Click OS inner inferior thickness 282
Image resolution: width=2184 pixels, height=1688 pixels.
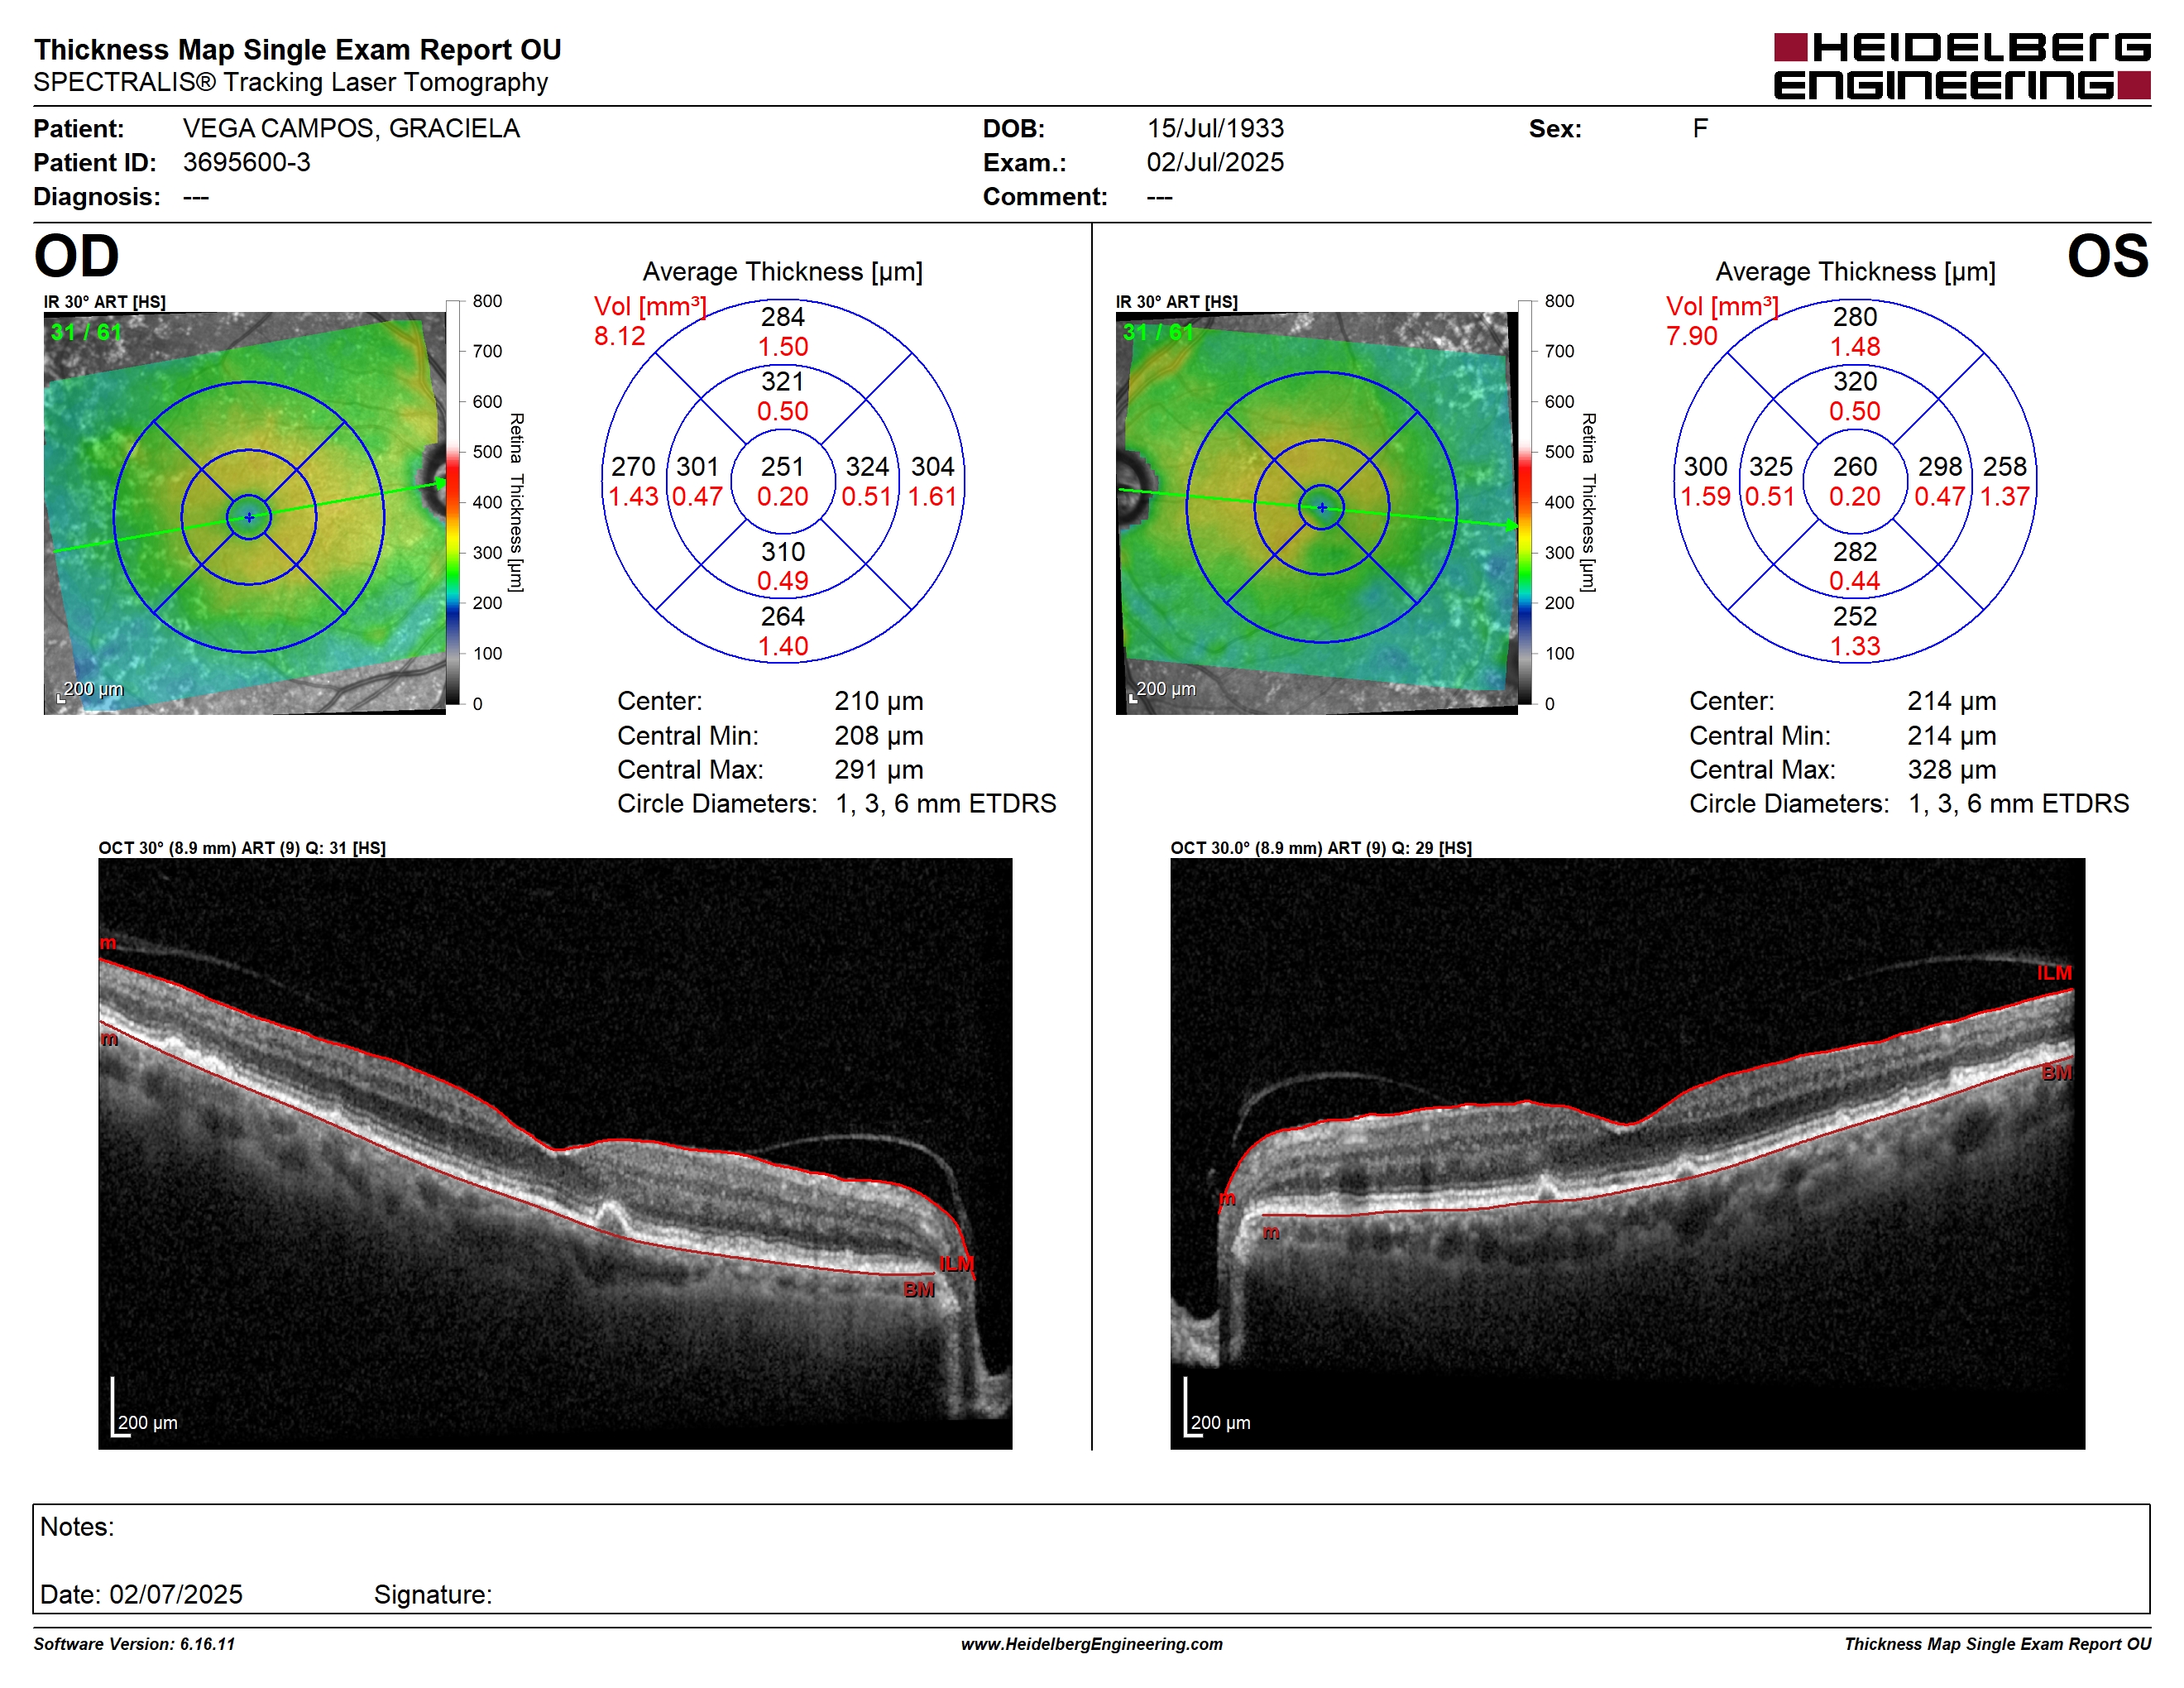click(x=1854, y=552)
